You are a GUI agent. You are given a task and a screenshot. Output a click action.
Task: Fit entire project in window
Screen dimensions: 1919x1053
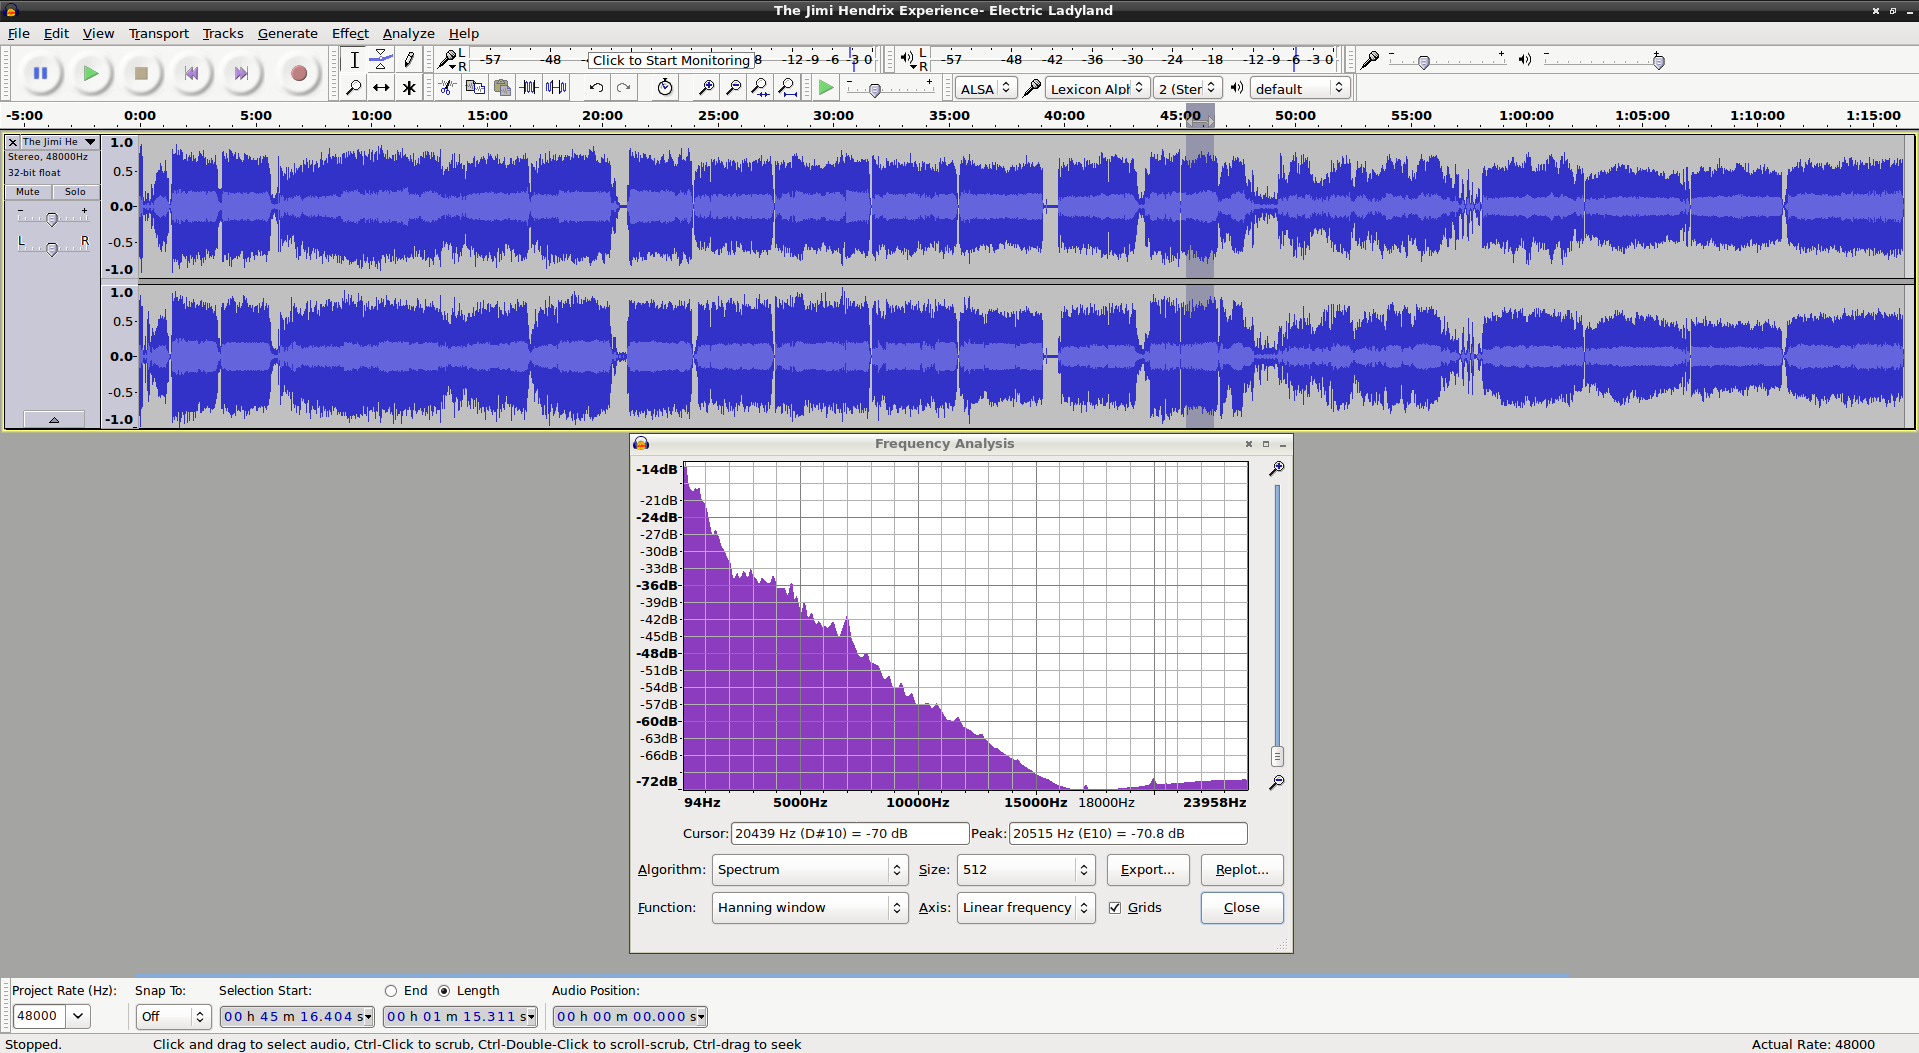(788, 88)
